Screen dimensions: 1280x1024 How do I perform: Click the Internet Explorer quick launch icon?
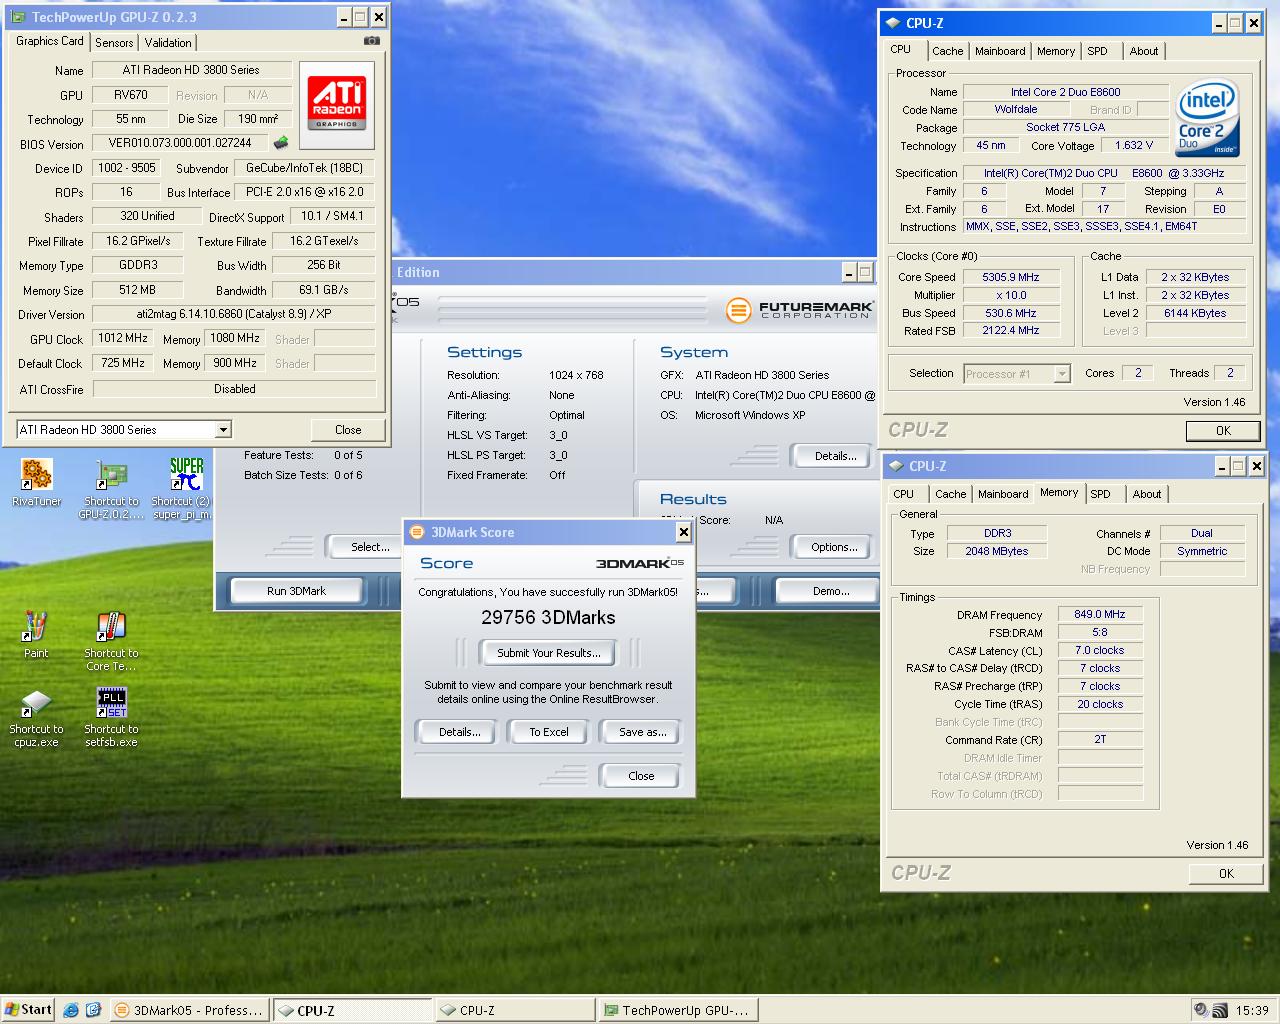[x=71, y=1010]
